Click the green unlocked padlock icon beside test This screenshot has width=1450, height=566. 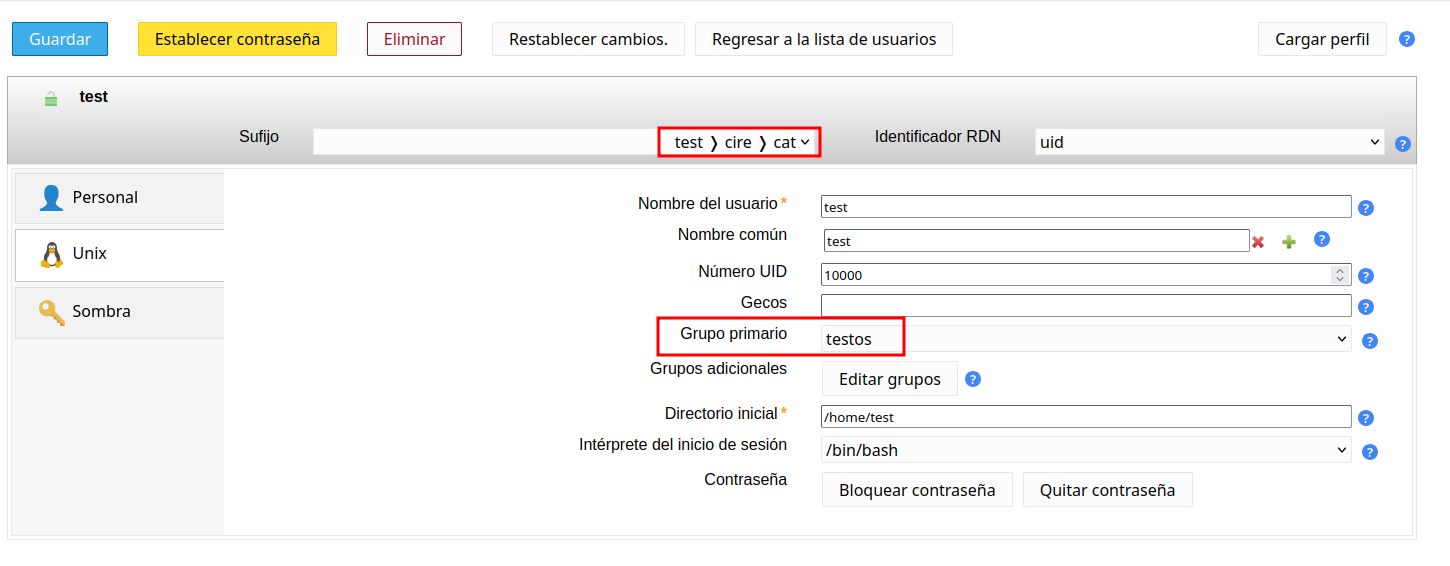pyautogui.click(x=51, y=99)
